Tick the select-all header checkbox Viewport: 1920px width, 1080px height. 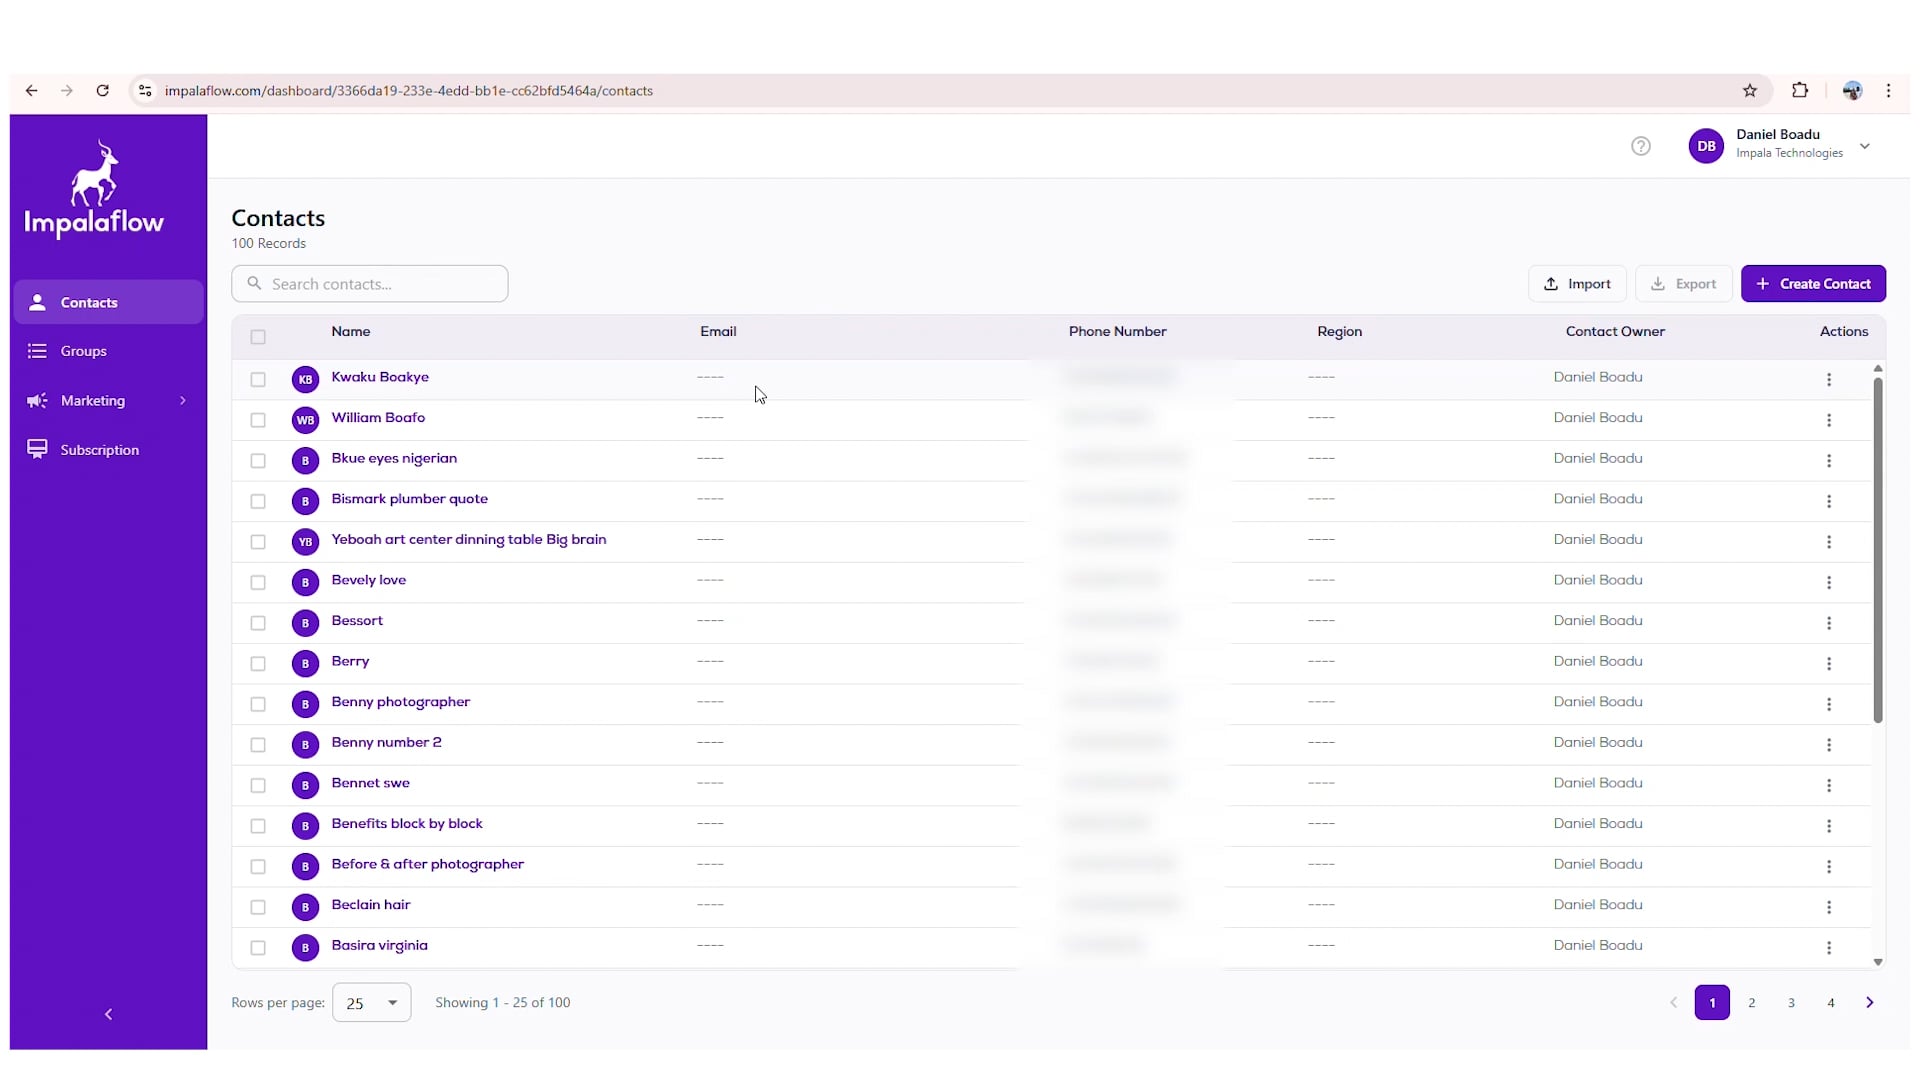[258, 337]
